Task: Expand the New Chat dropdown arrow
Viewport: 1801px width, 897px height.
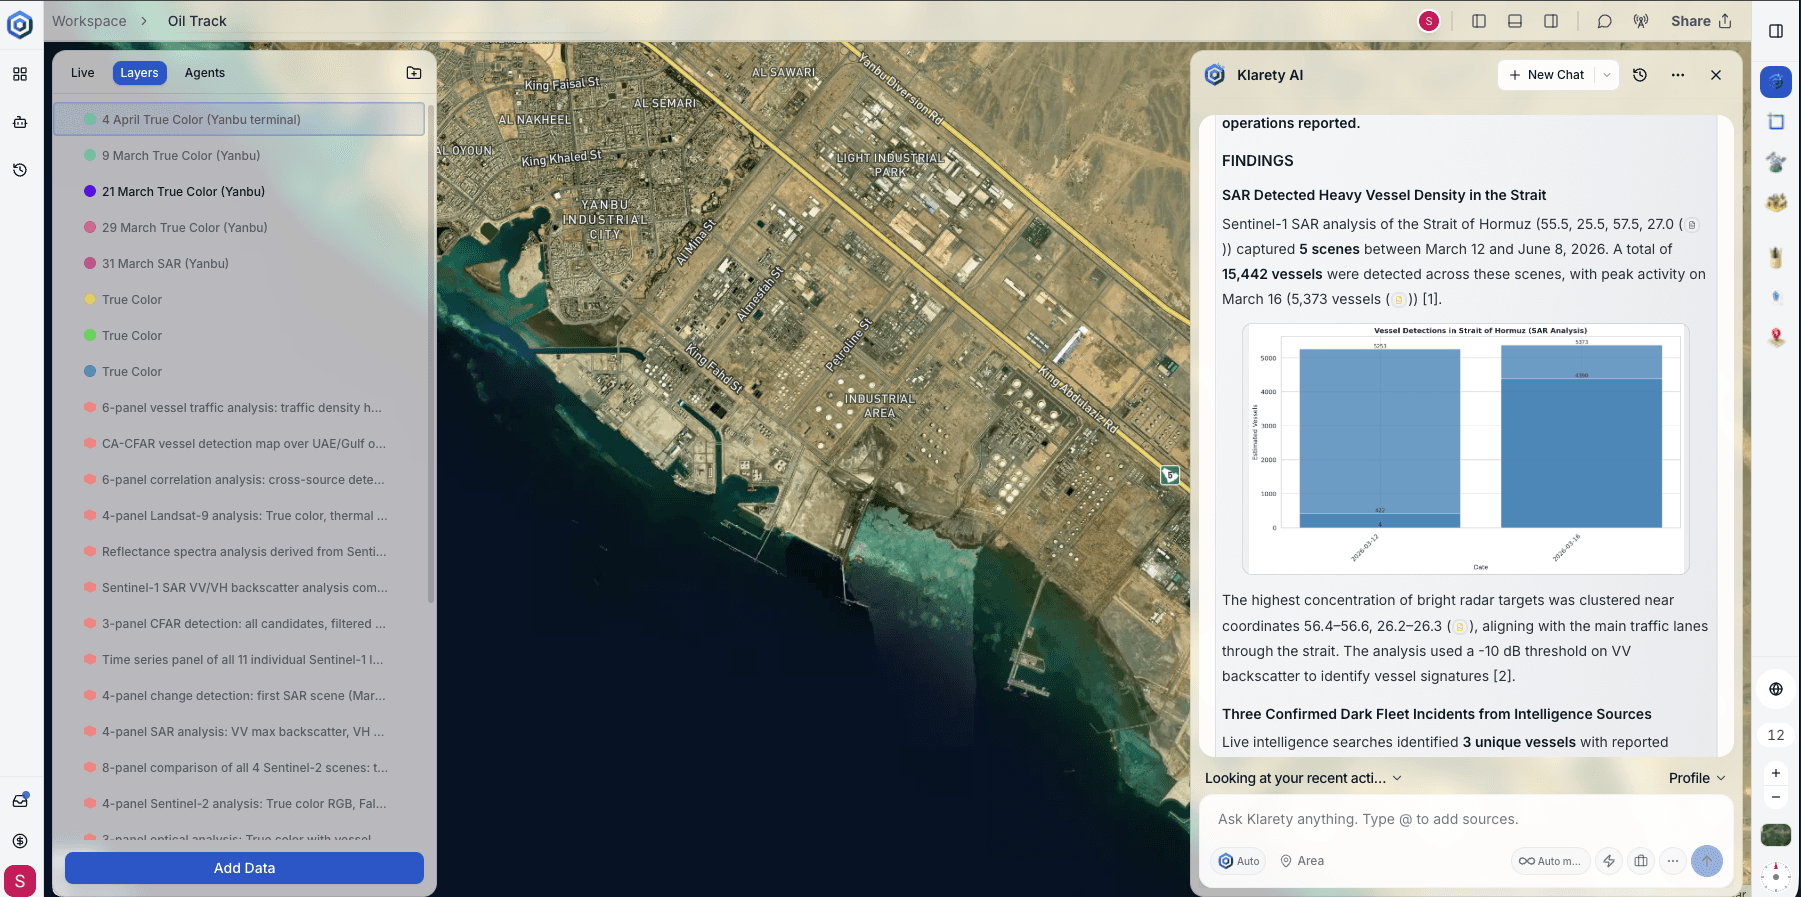Action: pos(1607,75)
